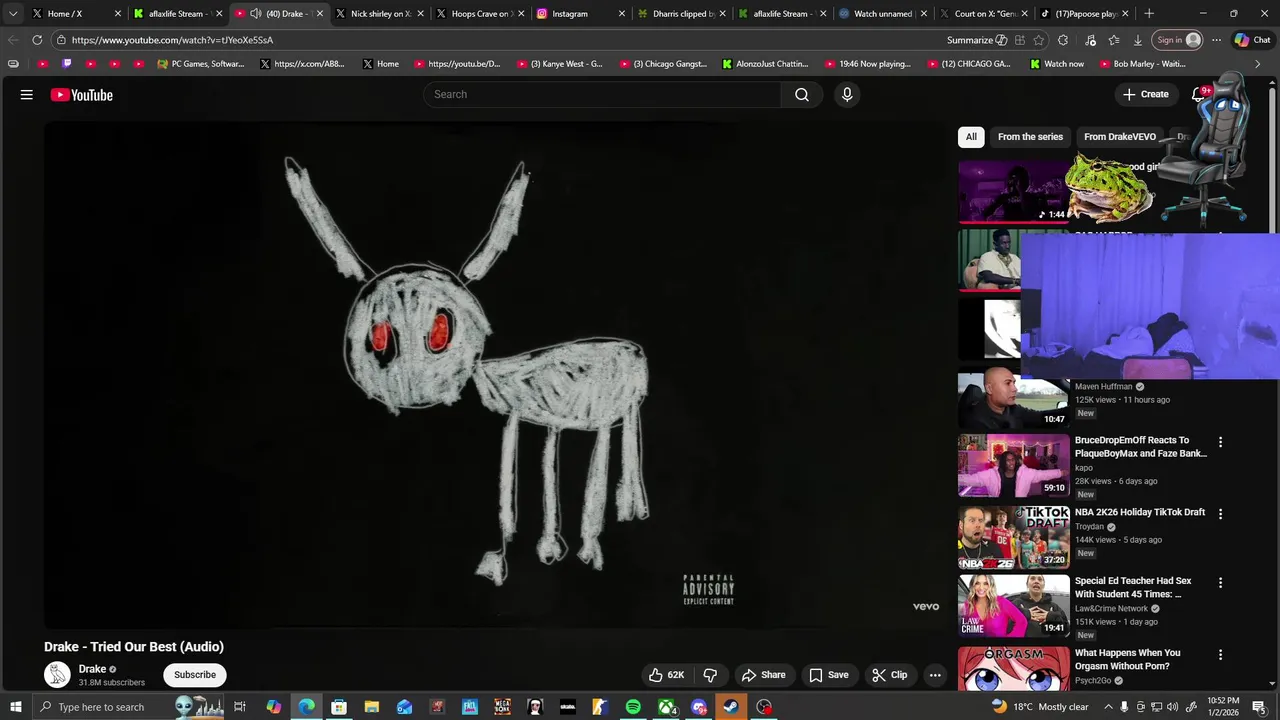Open menu for BruceDropEmOff Reacts video
The width and height of the screenshot is (1280, 720).
pyautogui.click(x=1220, y=442)
